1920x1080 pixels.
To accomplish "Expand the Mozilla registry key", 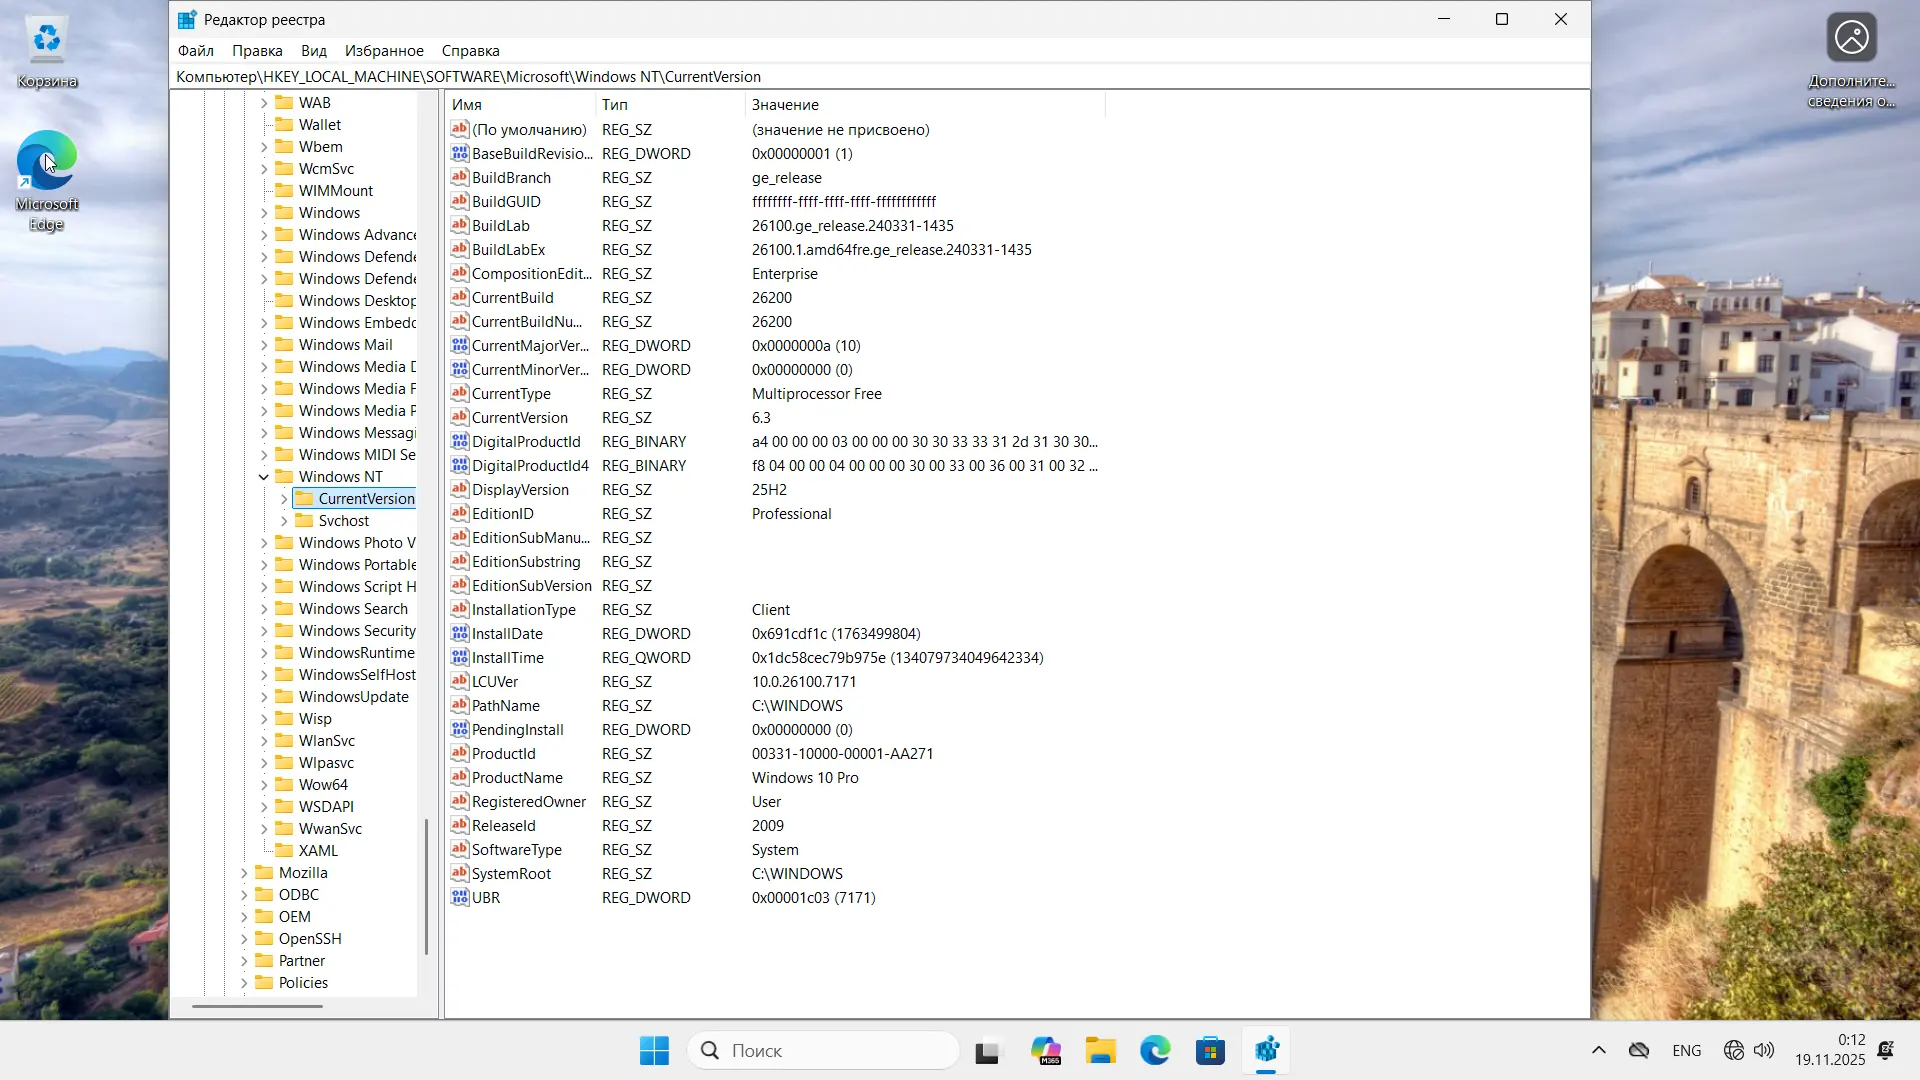I will [244, 873].
